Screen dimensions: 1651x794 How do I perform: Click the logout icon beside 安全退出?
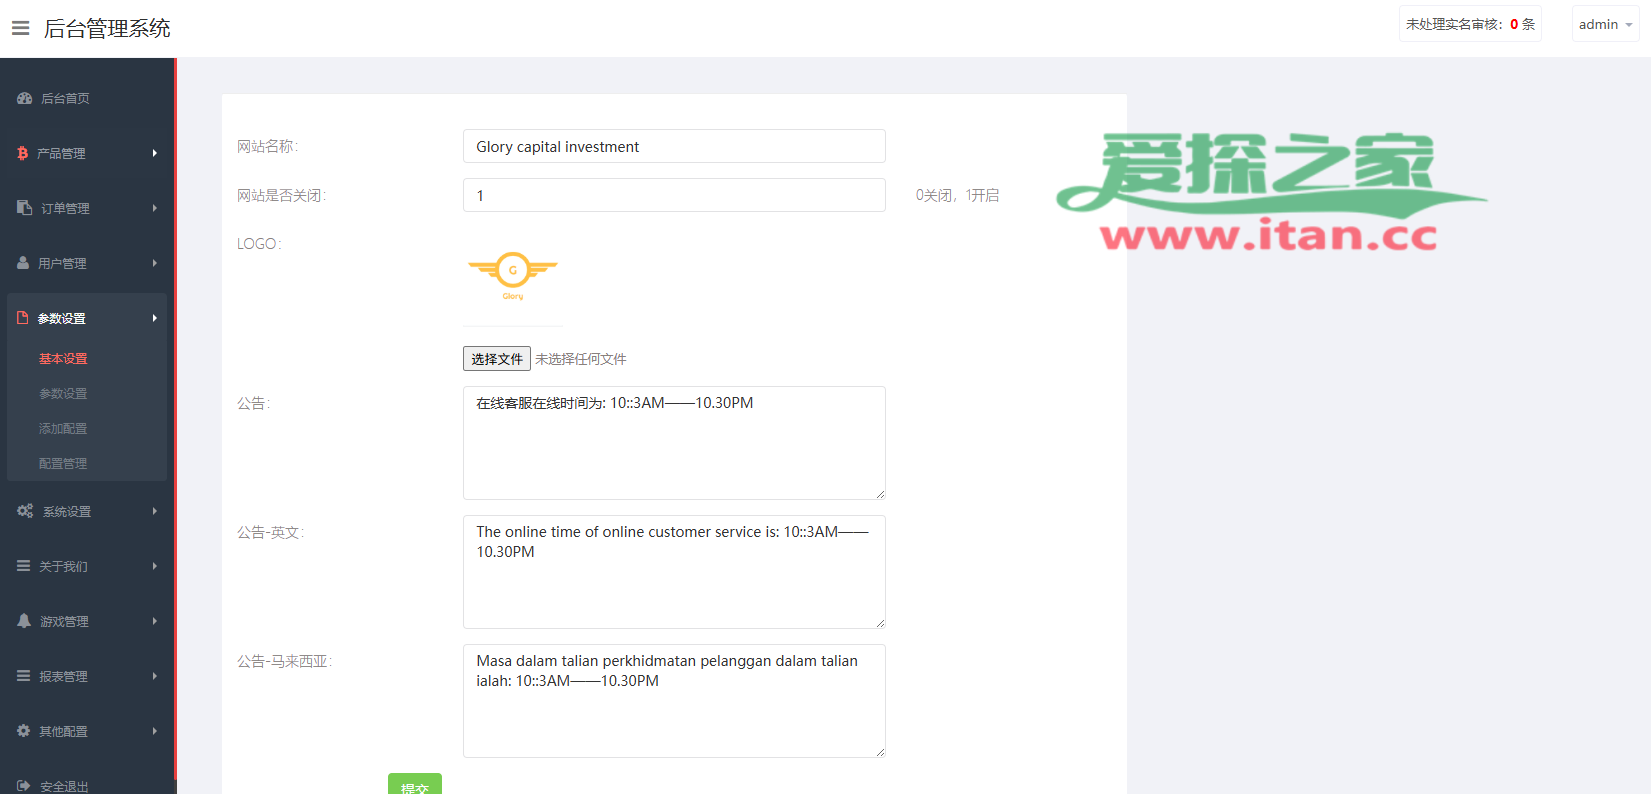pos(24,786)
